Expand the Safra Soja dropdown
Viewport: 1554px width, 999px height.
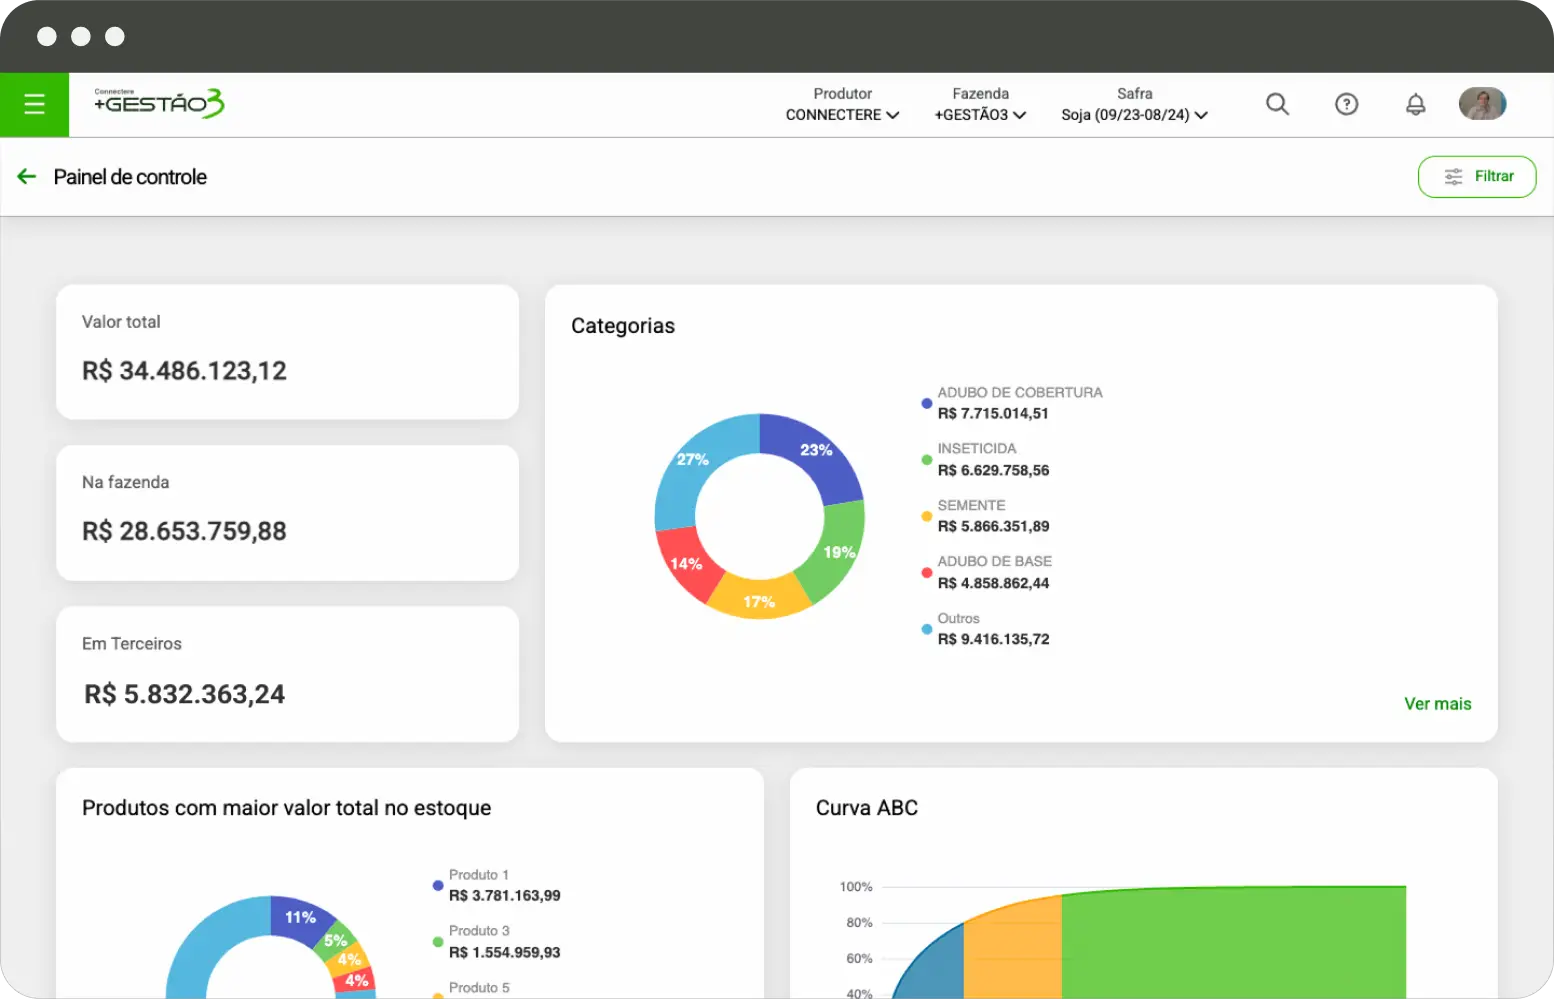tap(1134, 105)
